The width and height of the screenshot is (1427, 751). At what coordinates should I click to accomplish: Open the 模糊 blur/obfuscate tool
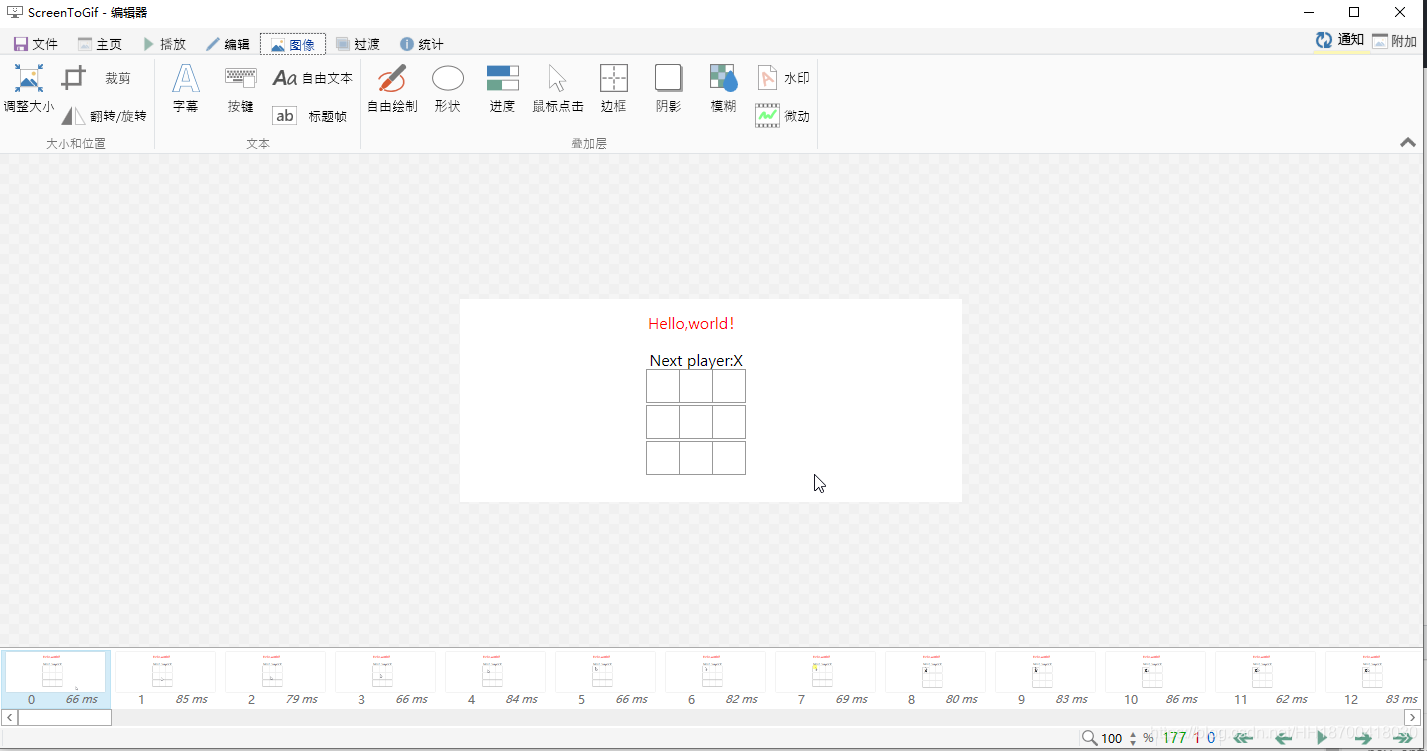(x=723, y=89)
